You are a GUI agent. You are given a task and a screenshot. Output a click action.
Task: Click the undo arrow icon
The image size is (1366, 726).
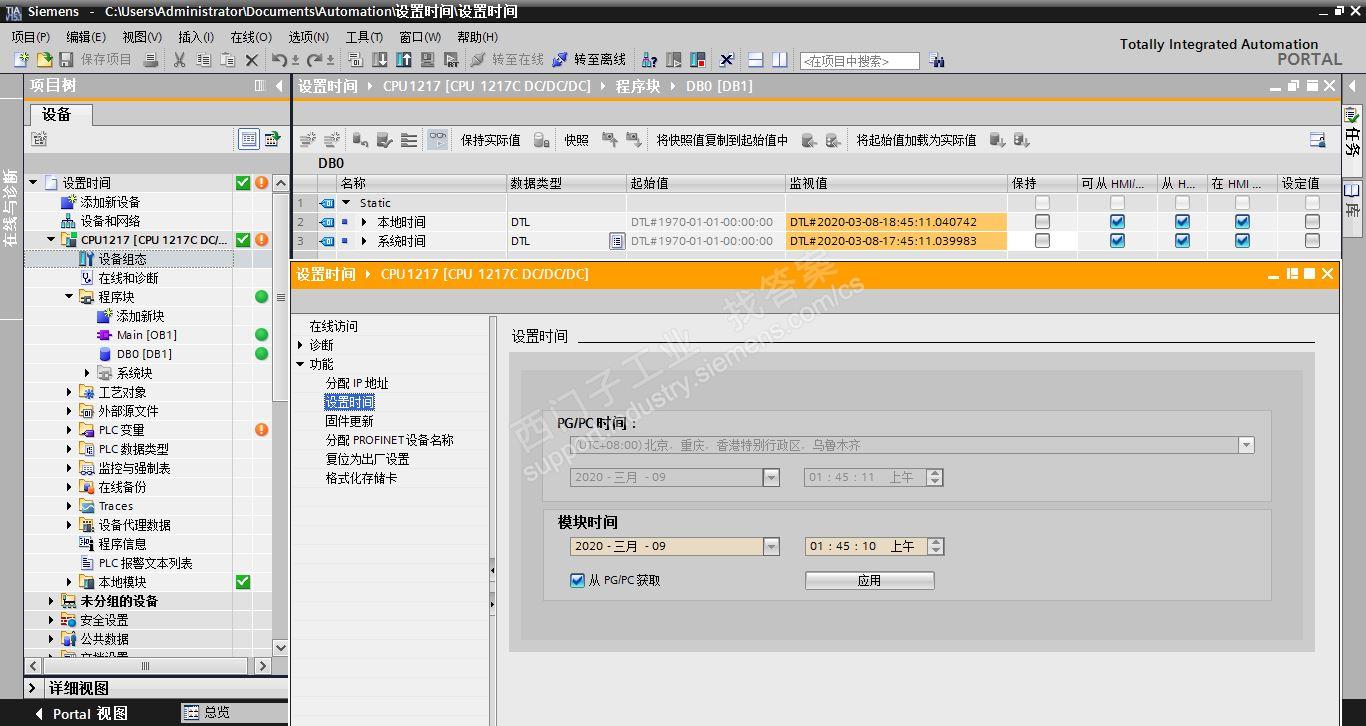280,60
